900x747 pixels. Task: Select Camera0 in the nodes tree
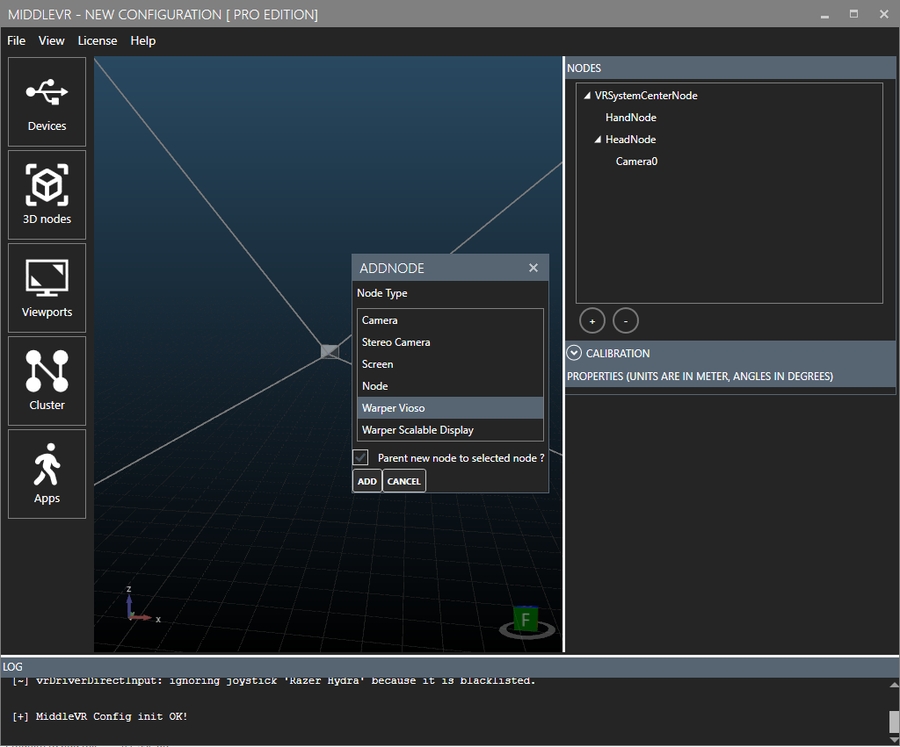[x=636, y=161]
